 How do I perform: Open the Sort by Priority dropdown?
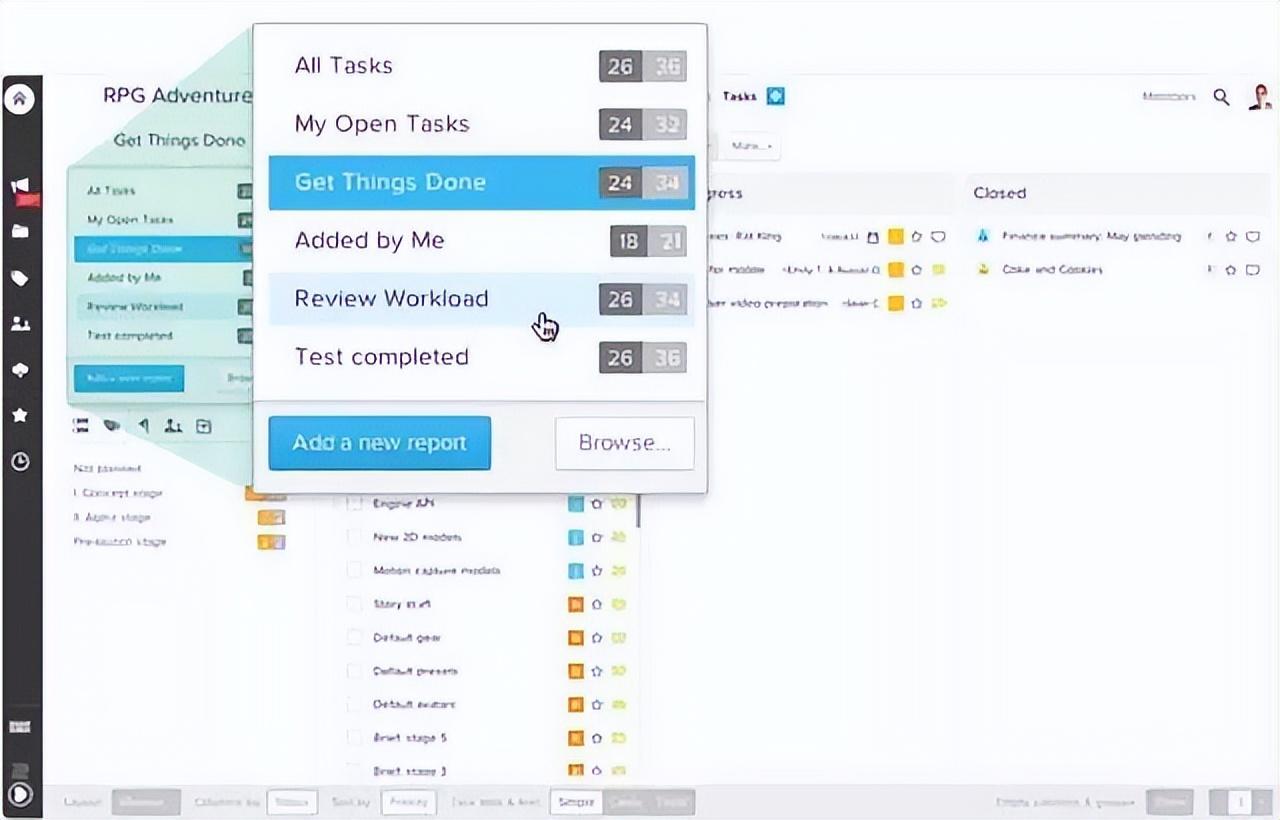(409, 802)
